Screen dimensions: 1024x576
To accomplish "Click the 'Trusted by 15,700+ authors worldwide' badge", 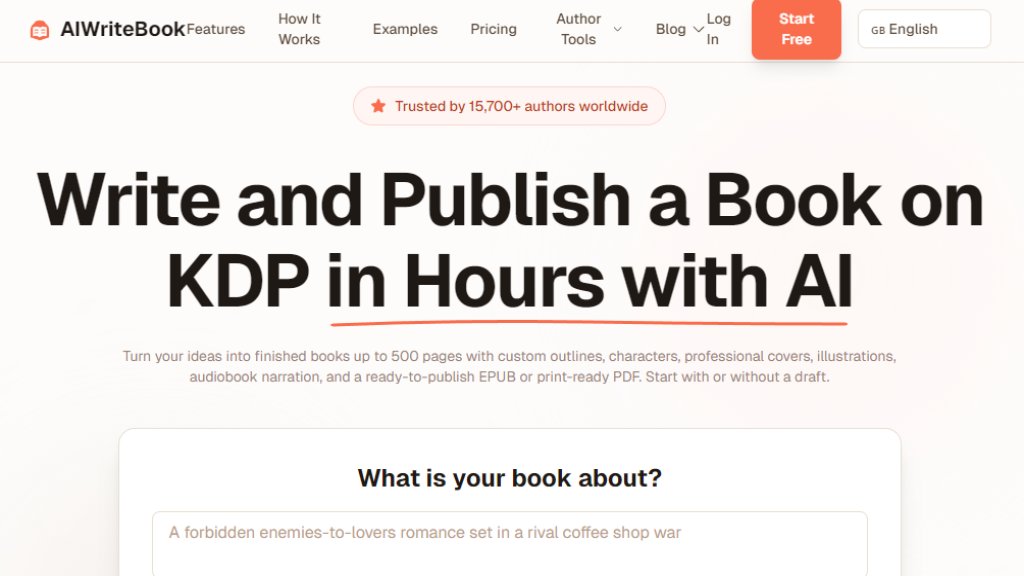I will point(509,106).
